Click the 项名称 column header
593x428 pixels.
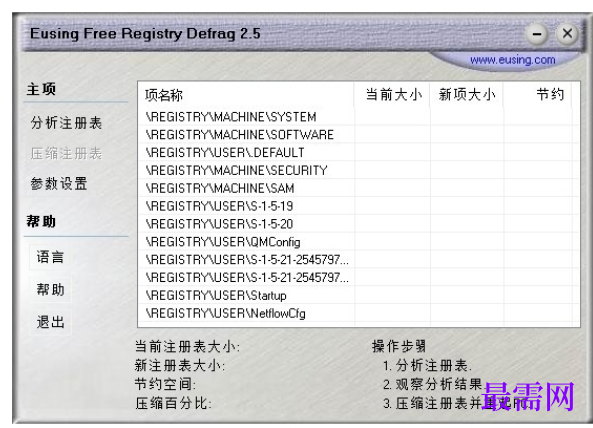246,95
